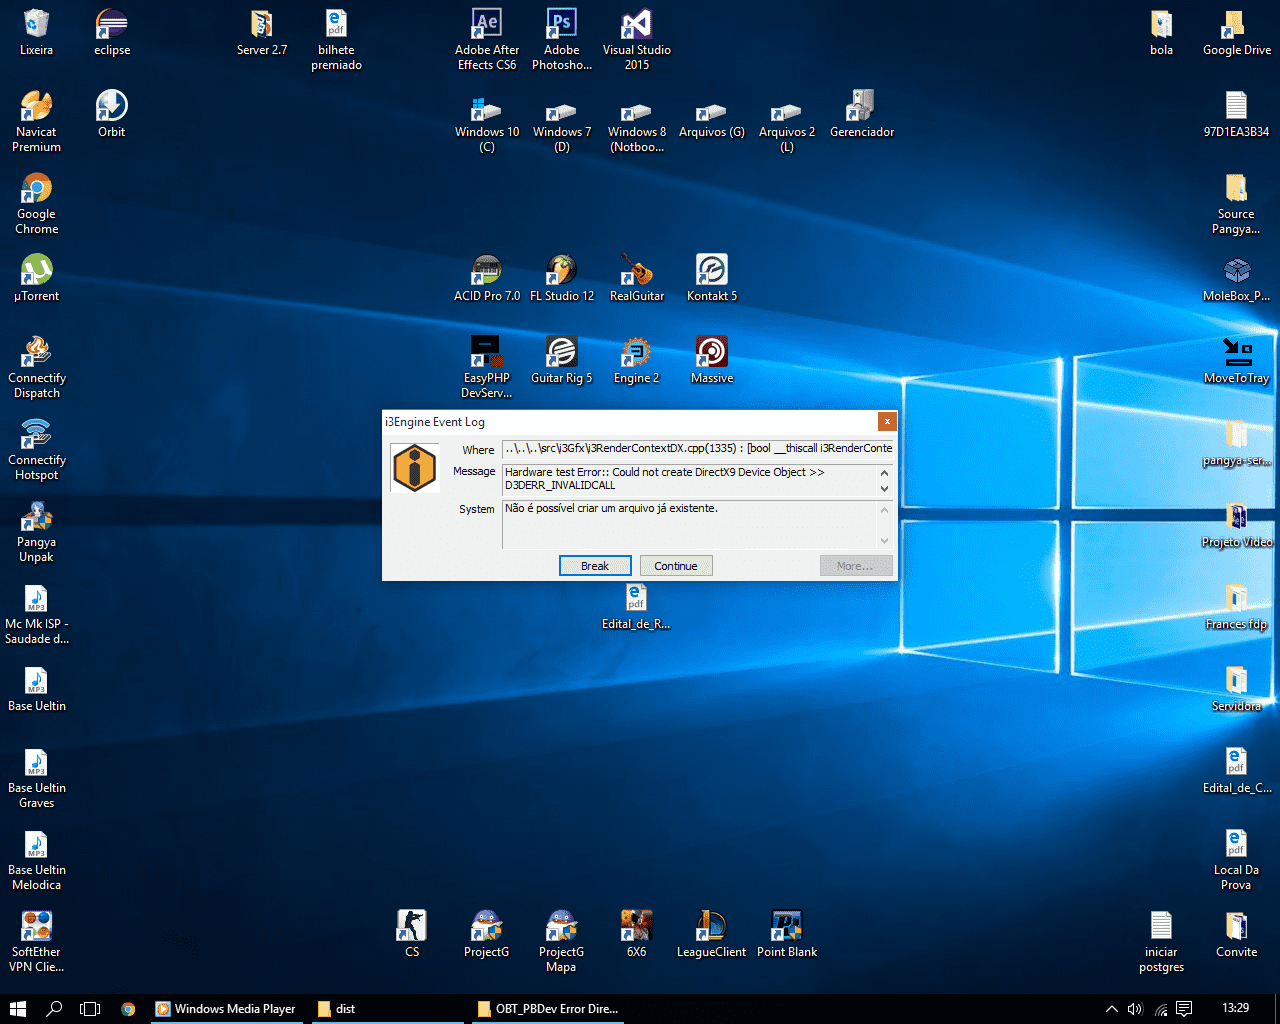1280x1024 pixels.
Task: Select the ProjectG Mapa shortcut
Action: tap(562, 942)
